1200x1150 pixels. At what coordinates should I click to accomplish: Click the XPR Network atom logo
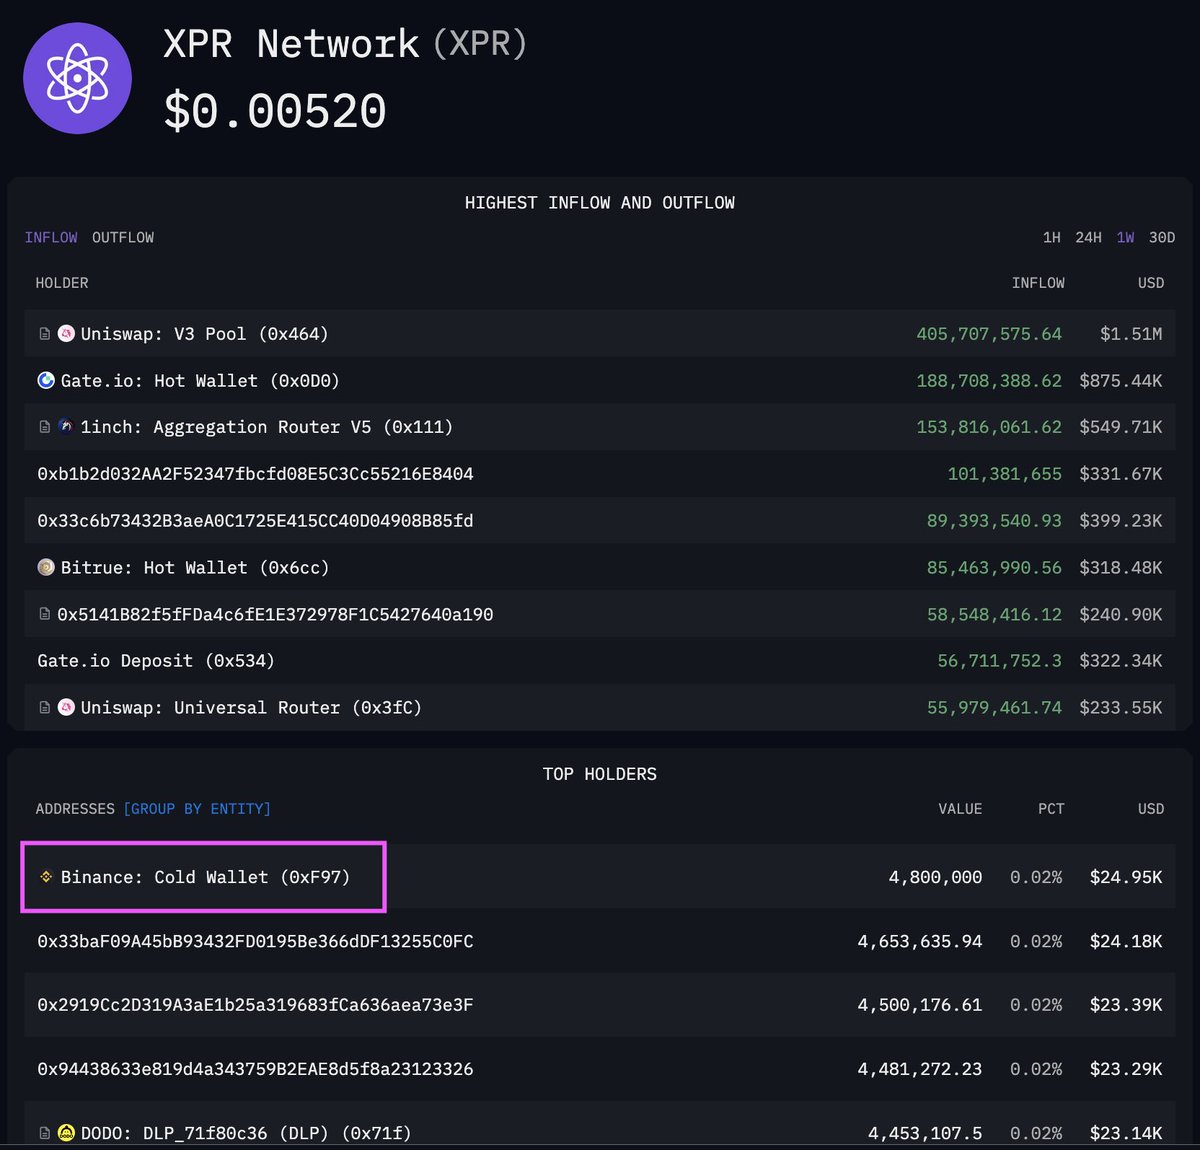(78, 79)
